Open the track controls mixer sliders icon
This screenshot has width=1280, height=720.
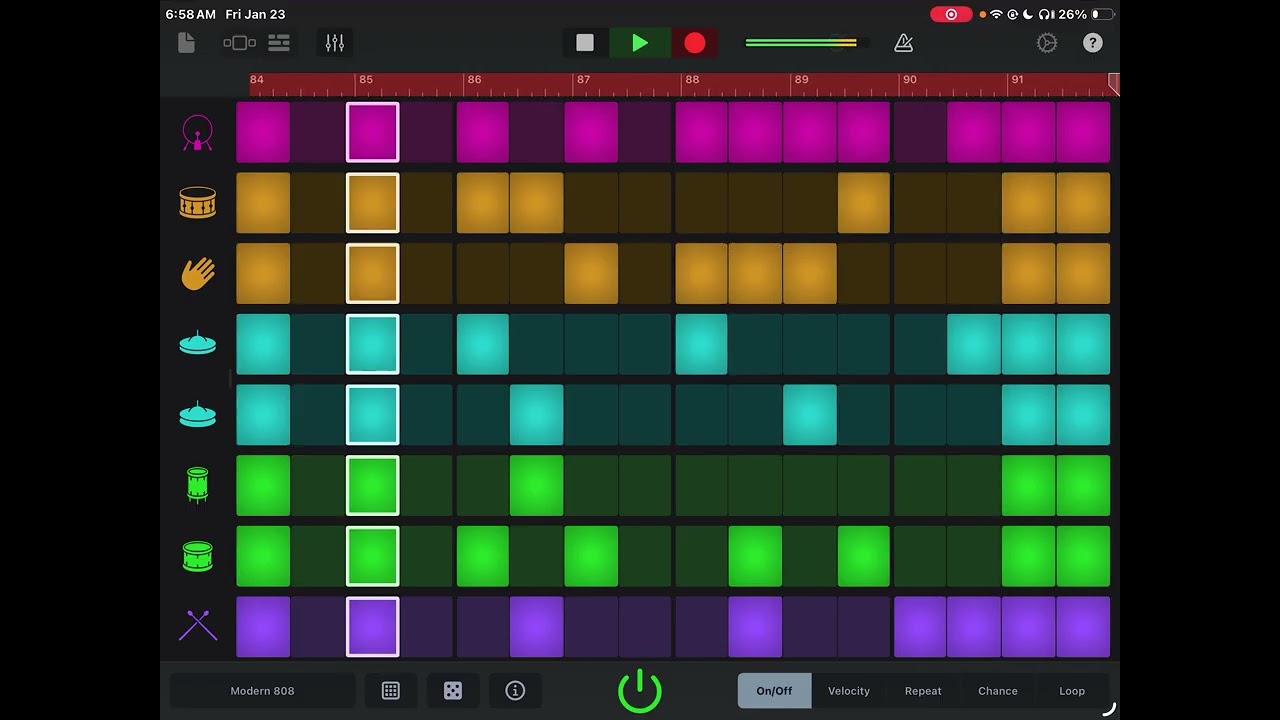(334, 43)
